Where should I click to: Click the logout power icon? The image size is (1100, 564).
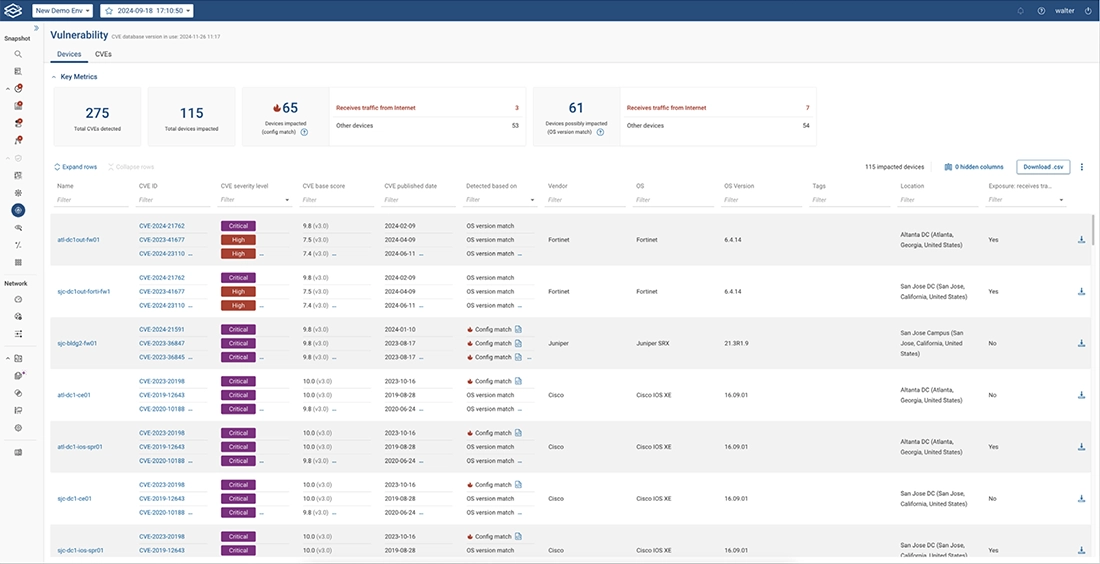pos(1088,11)
